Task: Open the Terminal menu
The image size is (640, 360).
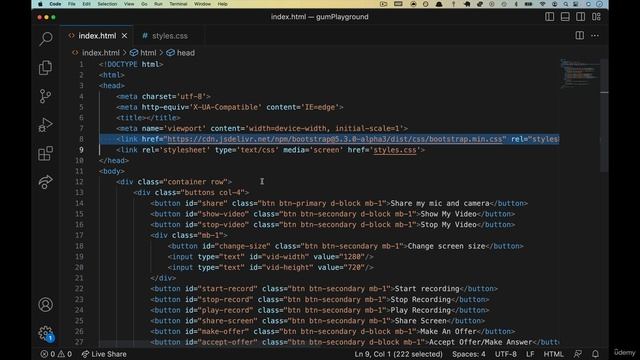Action: (x=178, y=4)
